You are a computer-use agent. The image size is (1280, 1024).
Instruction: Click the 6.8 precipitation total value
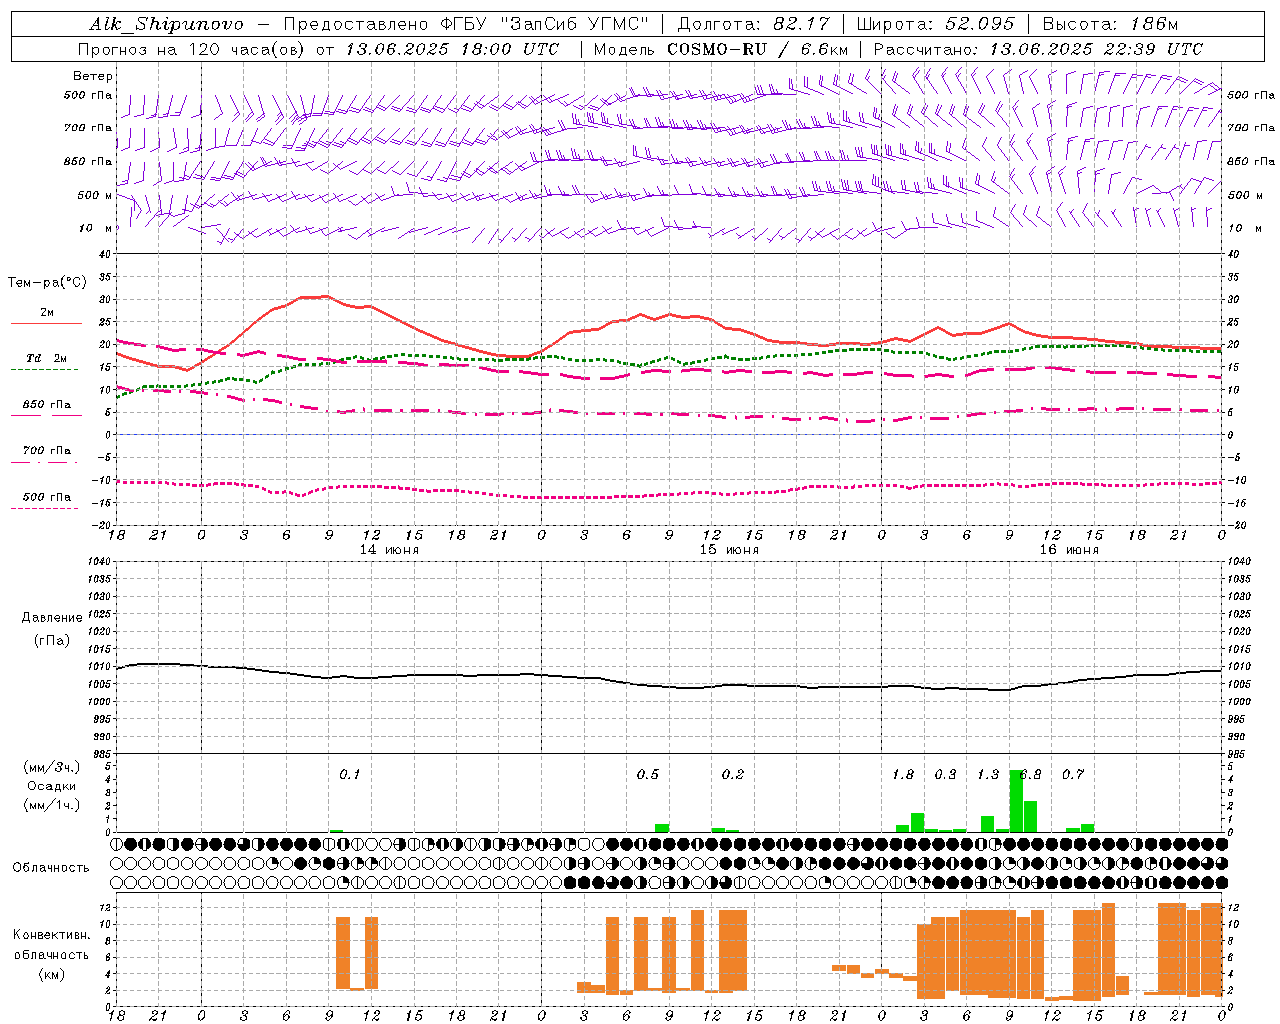click(x=1031, y=775)
